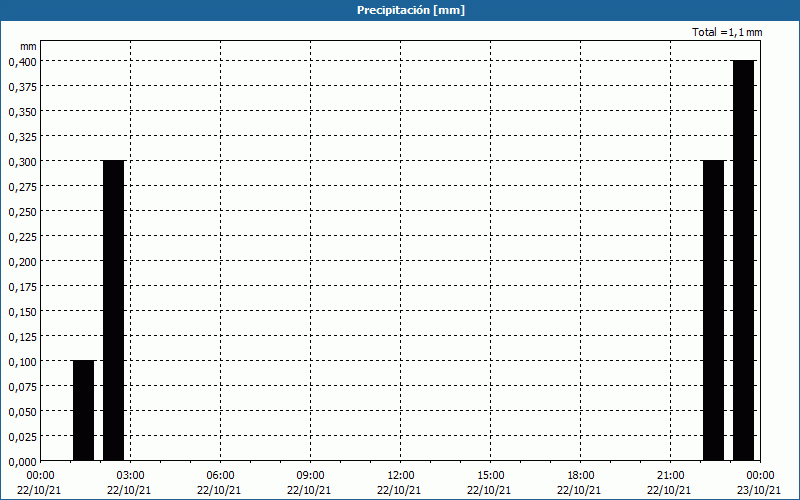This screenshot has height=500, width=800.
Task: Click the 0,275 y-axis label
Action: click(22, 187)
